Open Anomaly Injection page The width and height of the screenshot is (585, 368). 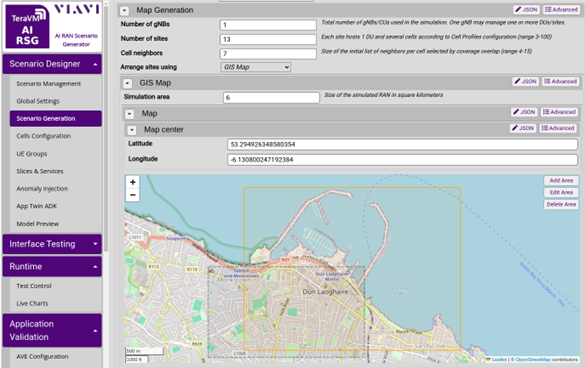[x=42, y=189]
